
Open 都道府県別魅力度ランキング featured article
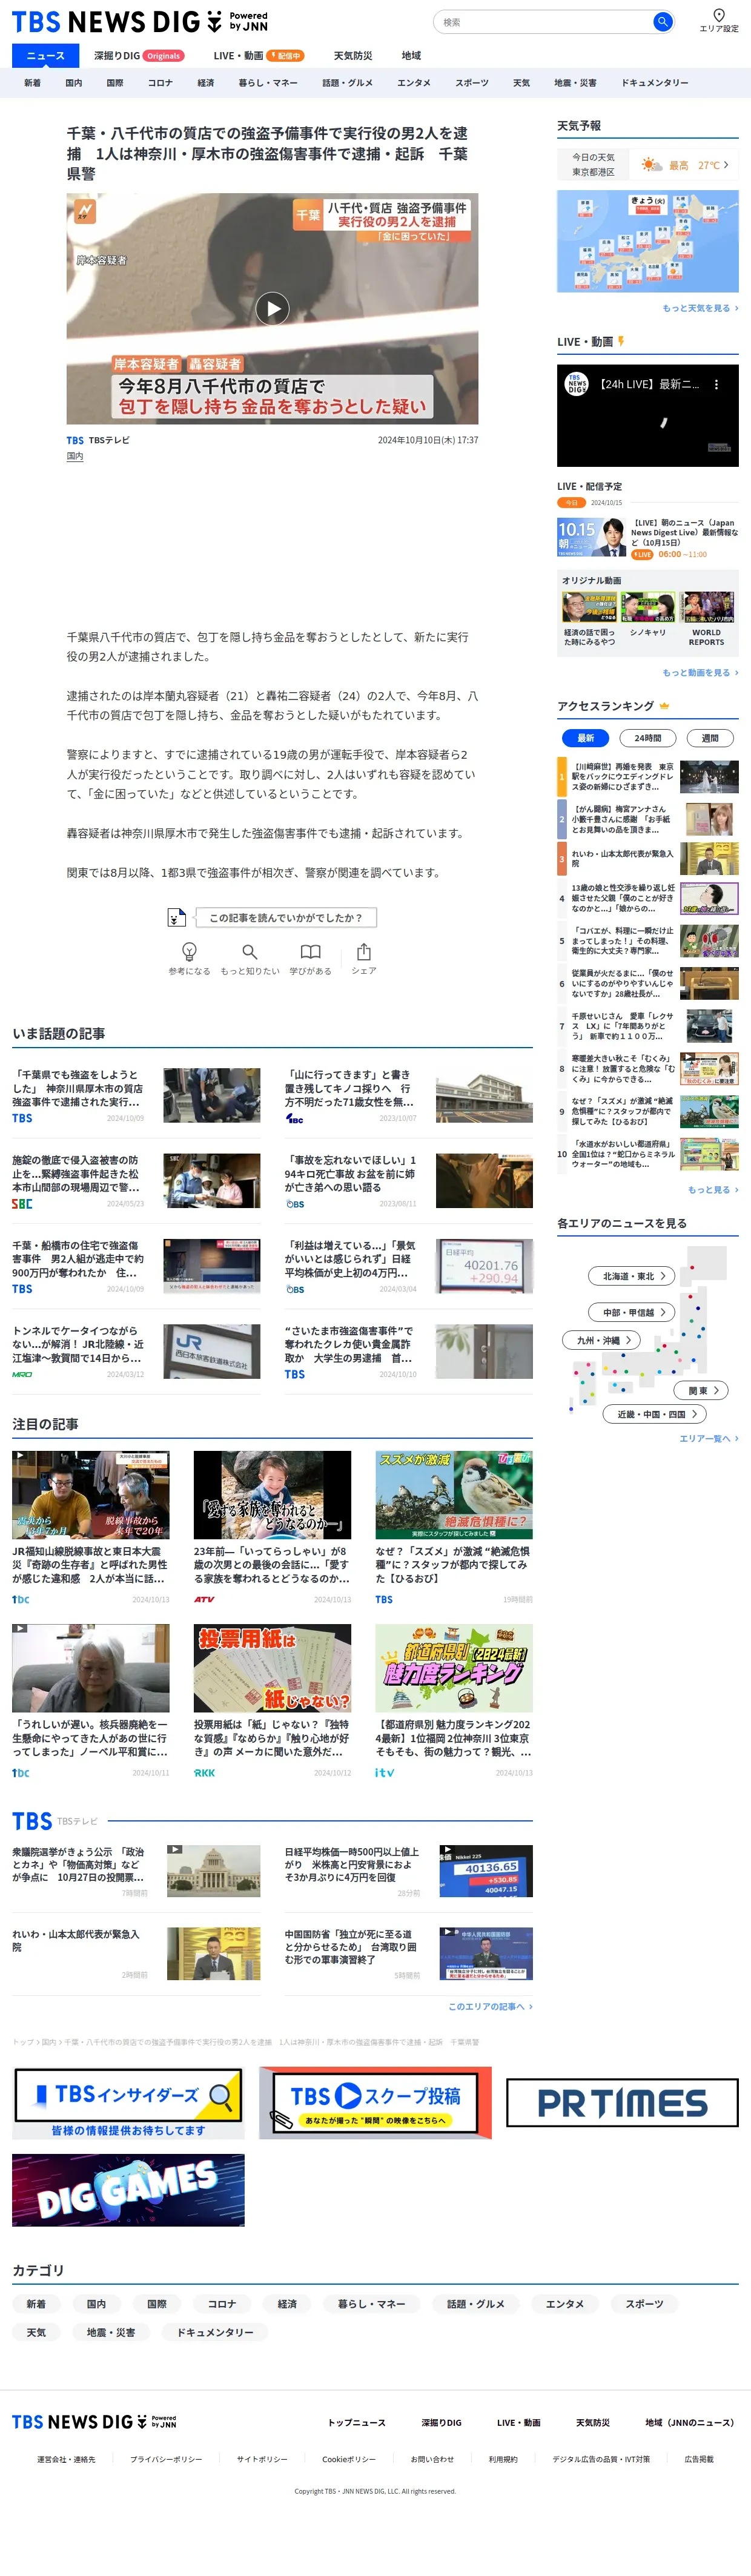(x=454, y=1700)
